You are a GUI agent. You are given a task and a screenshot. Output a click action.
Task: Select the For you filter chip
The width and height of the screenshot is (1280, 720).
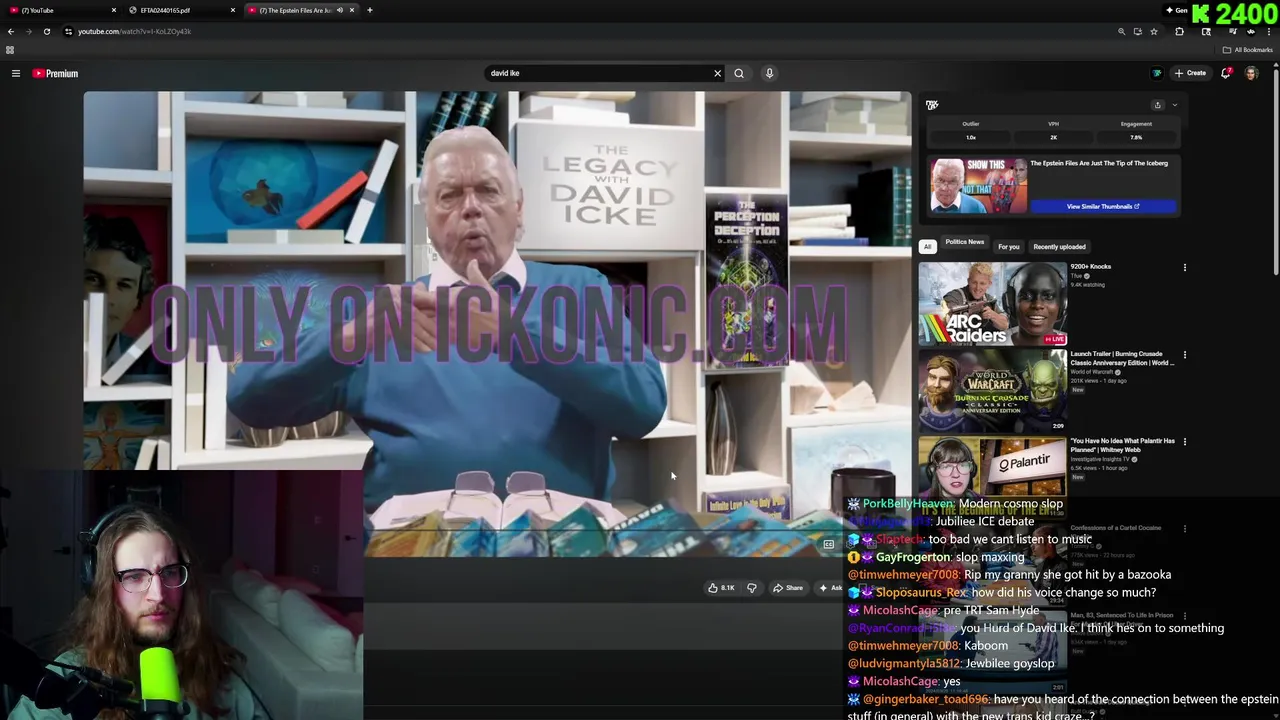tap(1008, 247)
